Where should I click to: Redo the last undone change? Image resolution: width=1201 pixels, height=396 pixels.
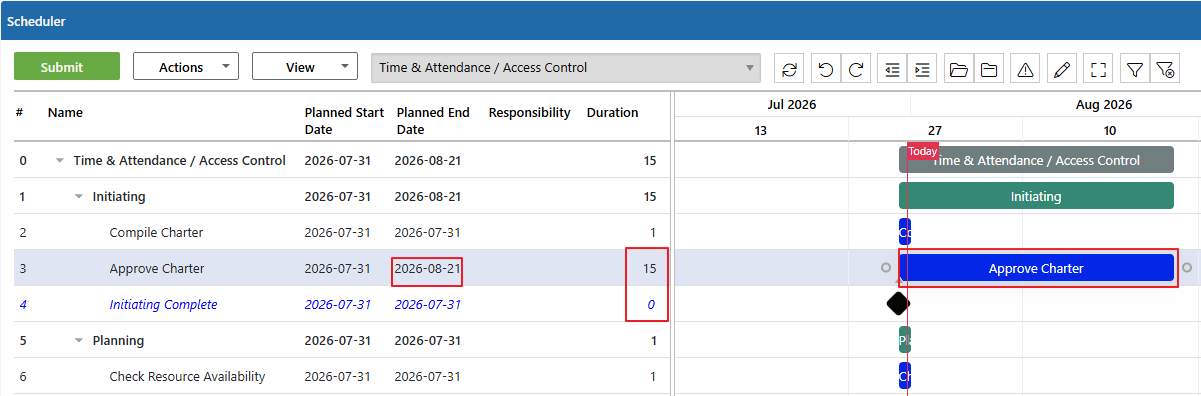point(856,68)
